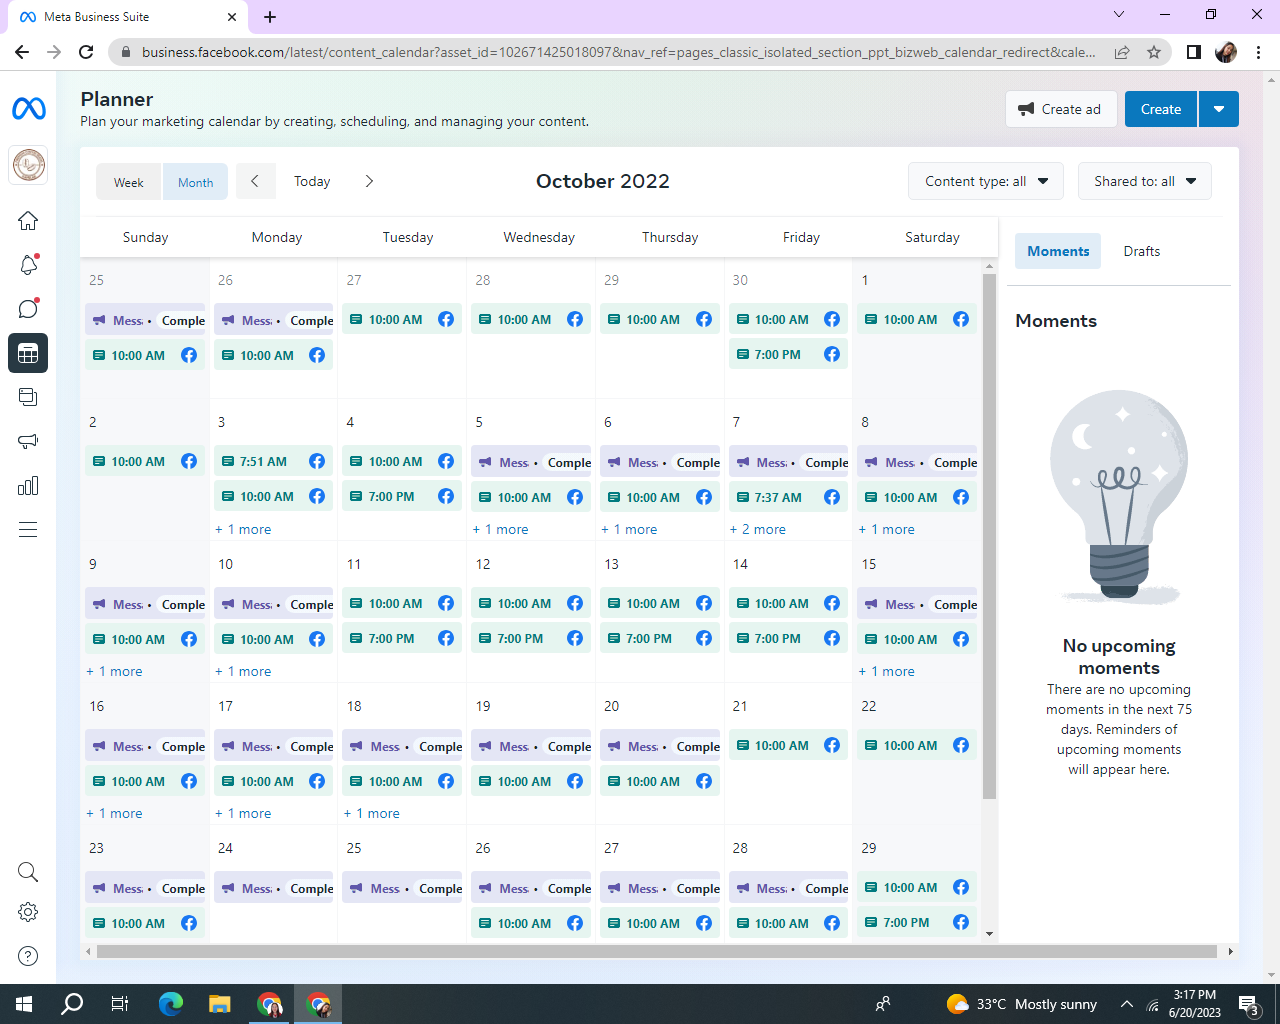The image size is (1280, 1024).
Task: Click the horizontal scrollbar's right arrow
Action: tap(1231, 951)
